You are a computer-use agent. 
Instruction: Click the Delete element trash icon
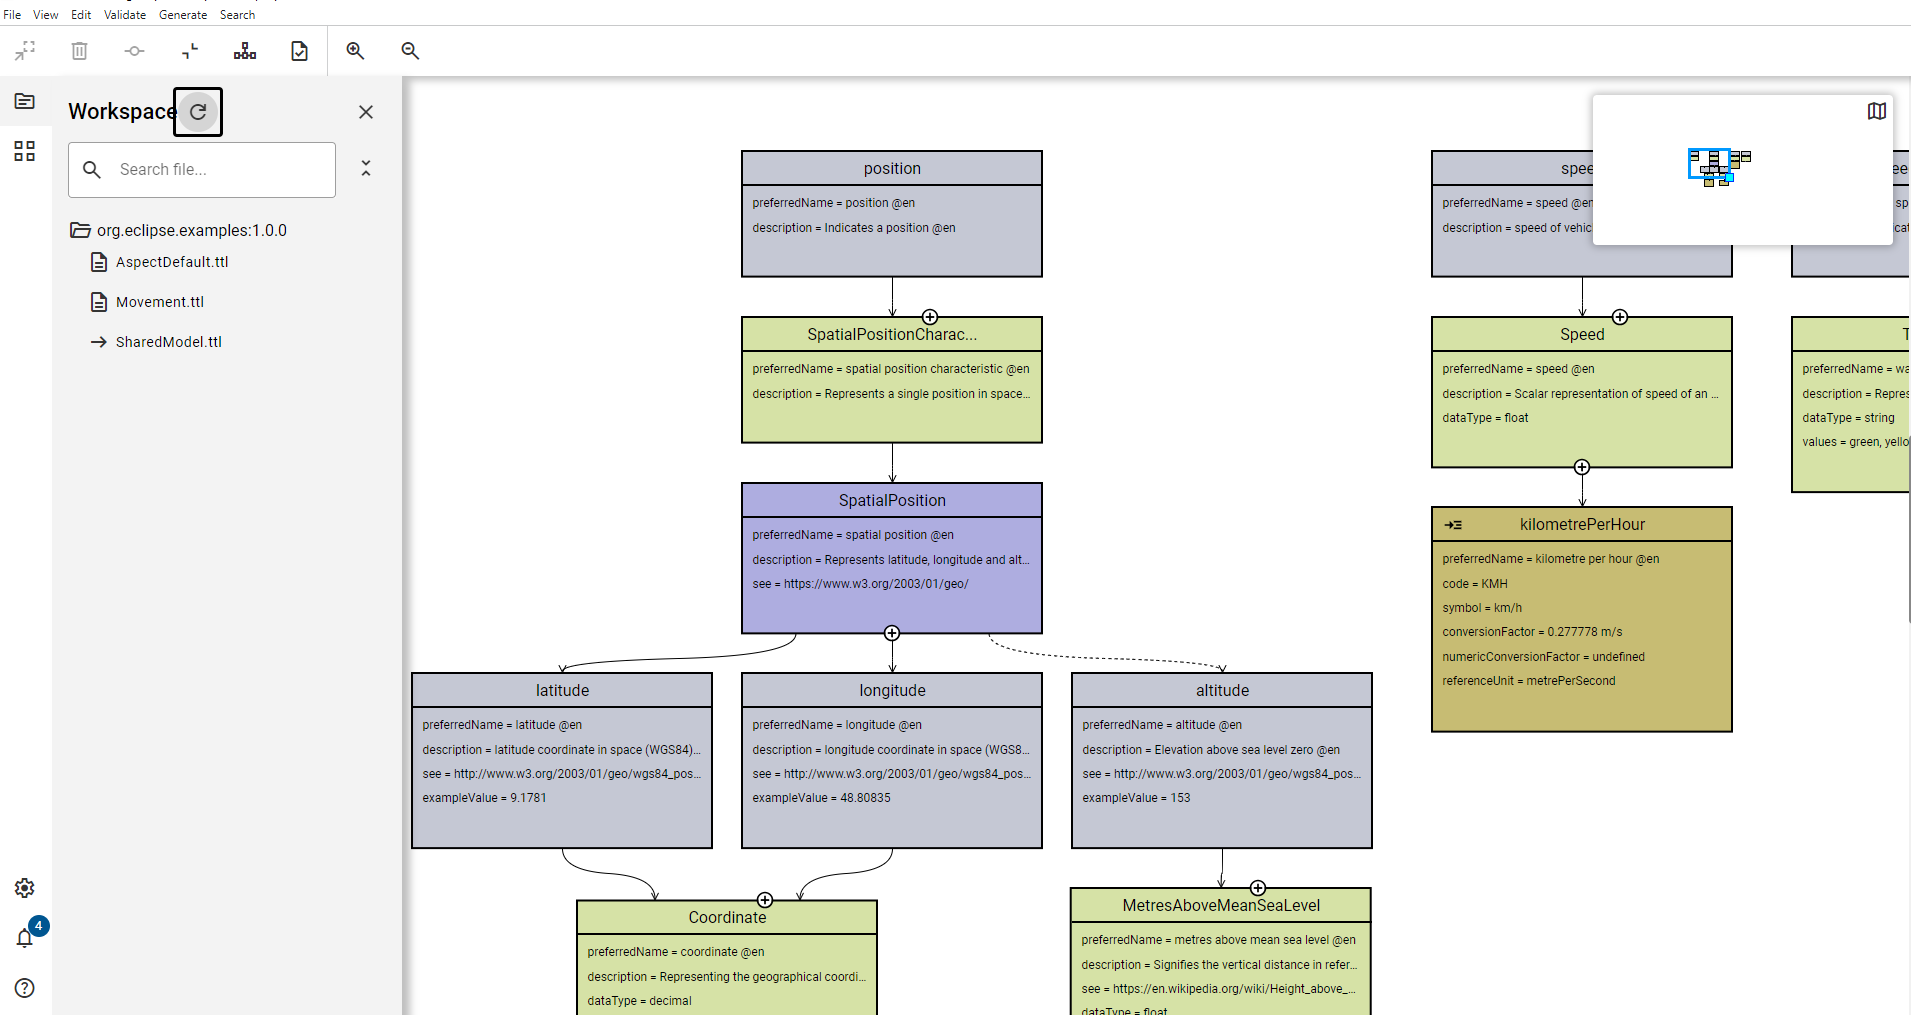pos(79,51)
